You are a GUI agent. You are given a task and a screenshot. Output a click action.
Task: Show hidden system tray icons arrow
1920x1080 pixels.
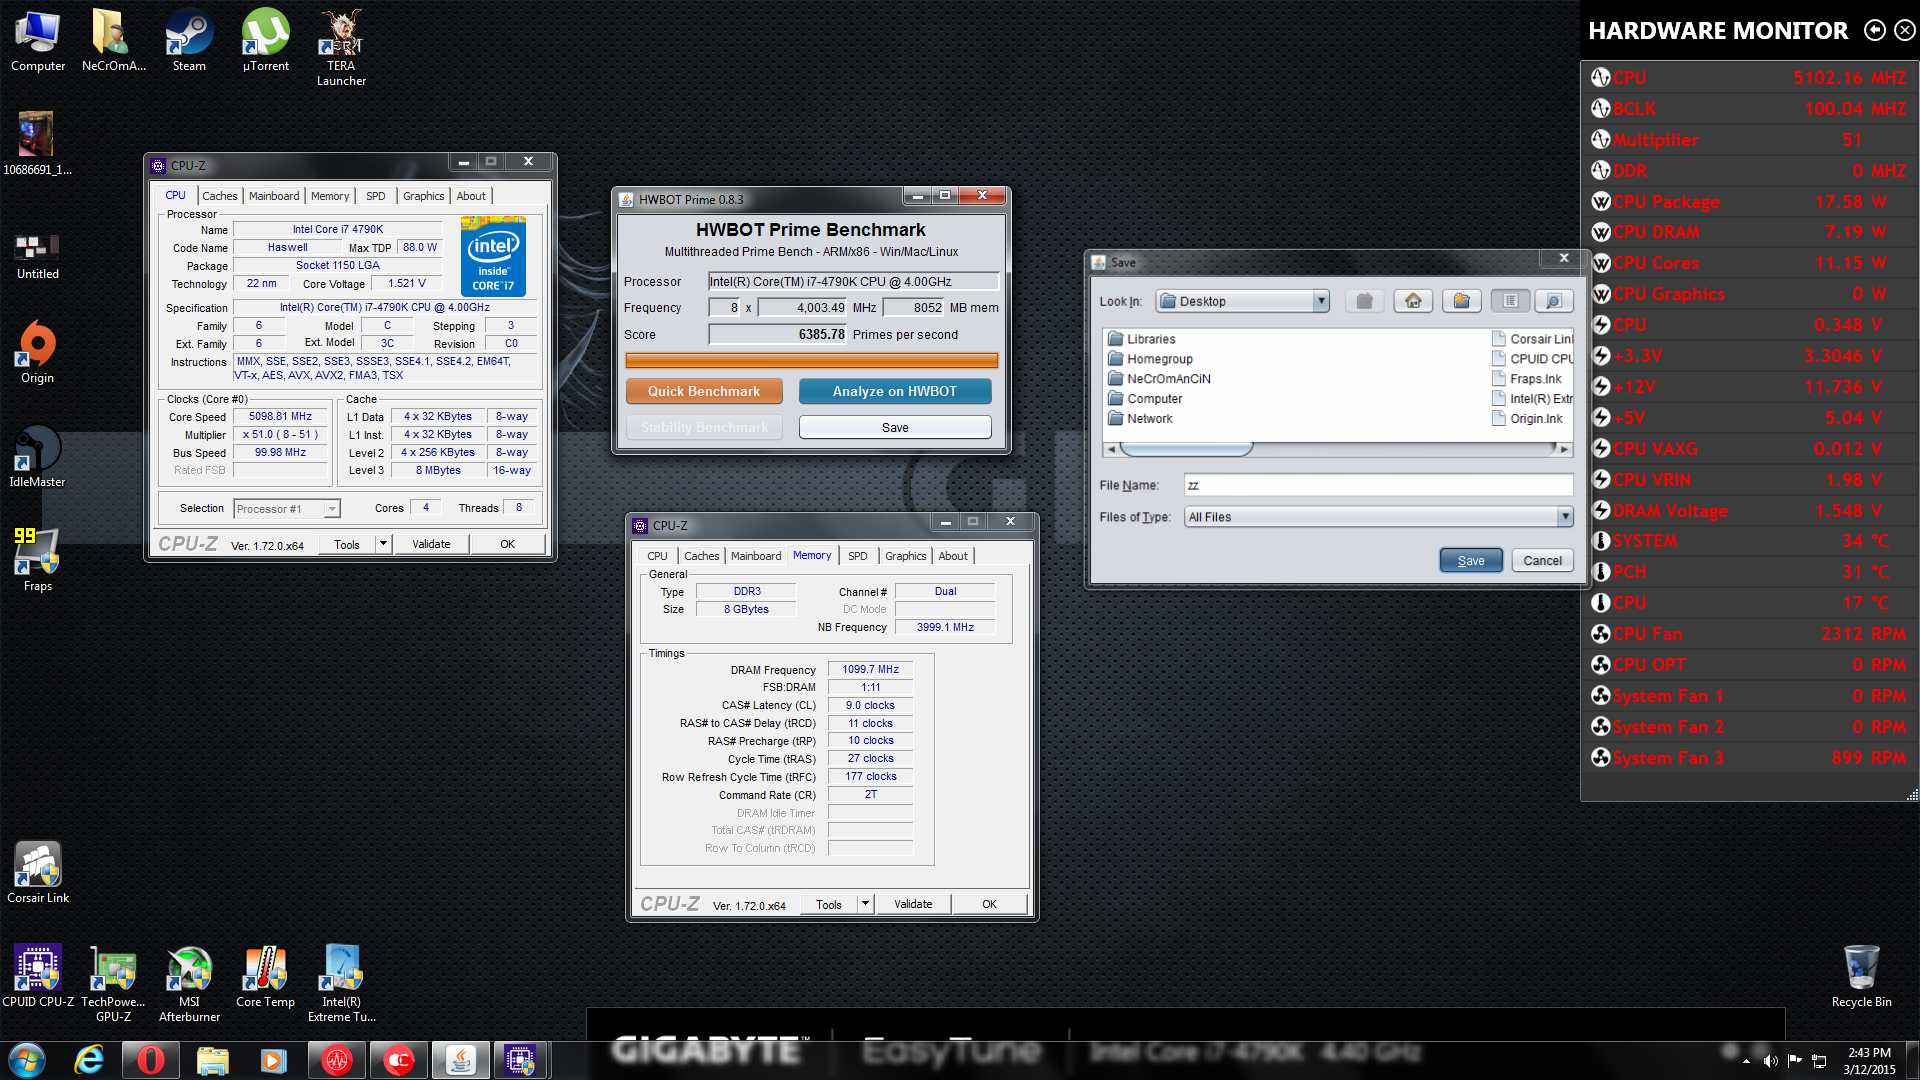point(1746,1061)
